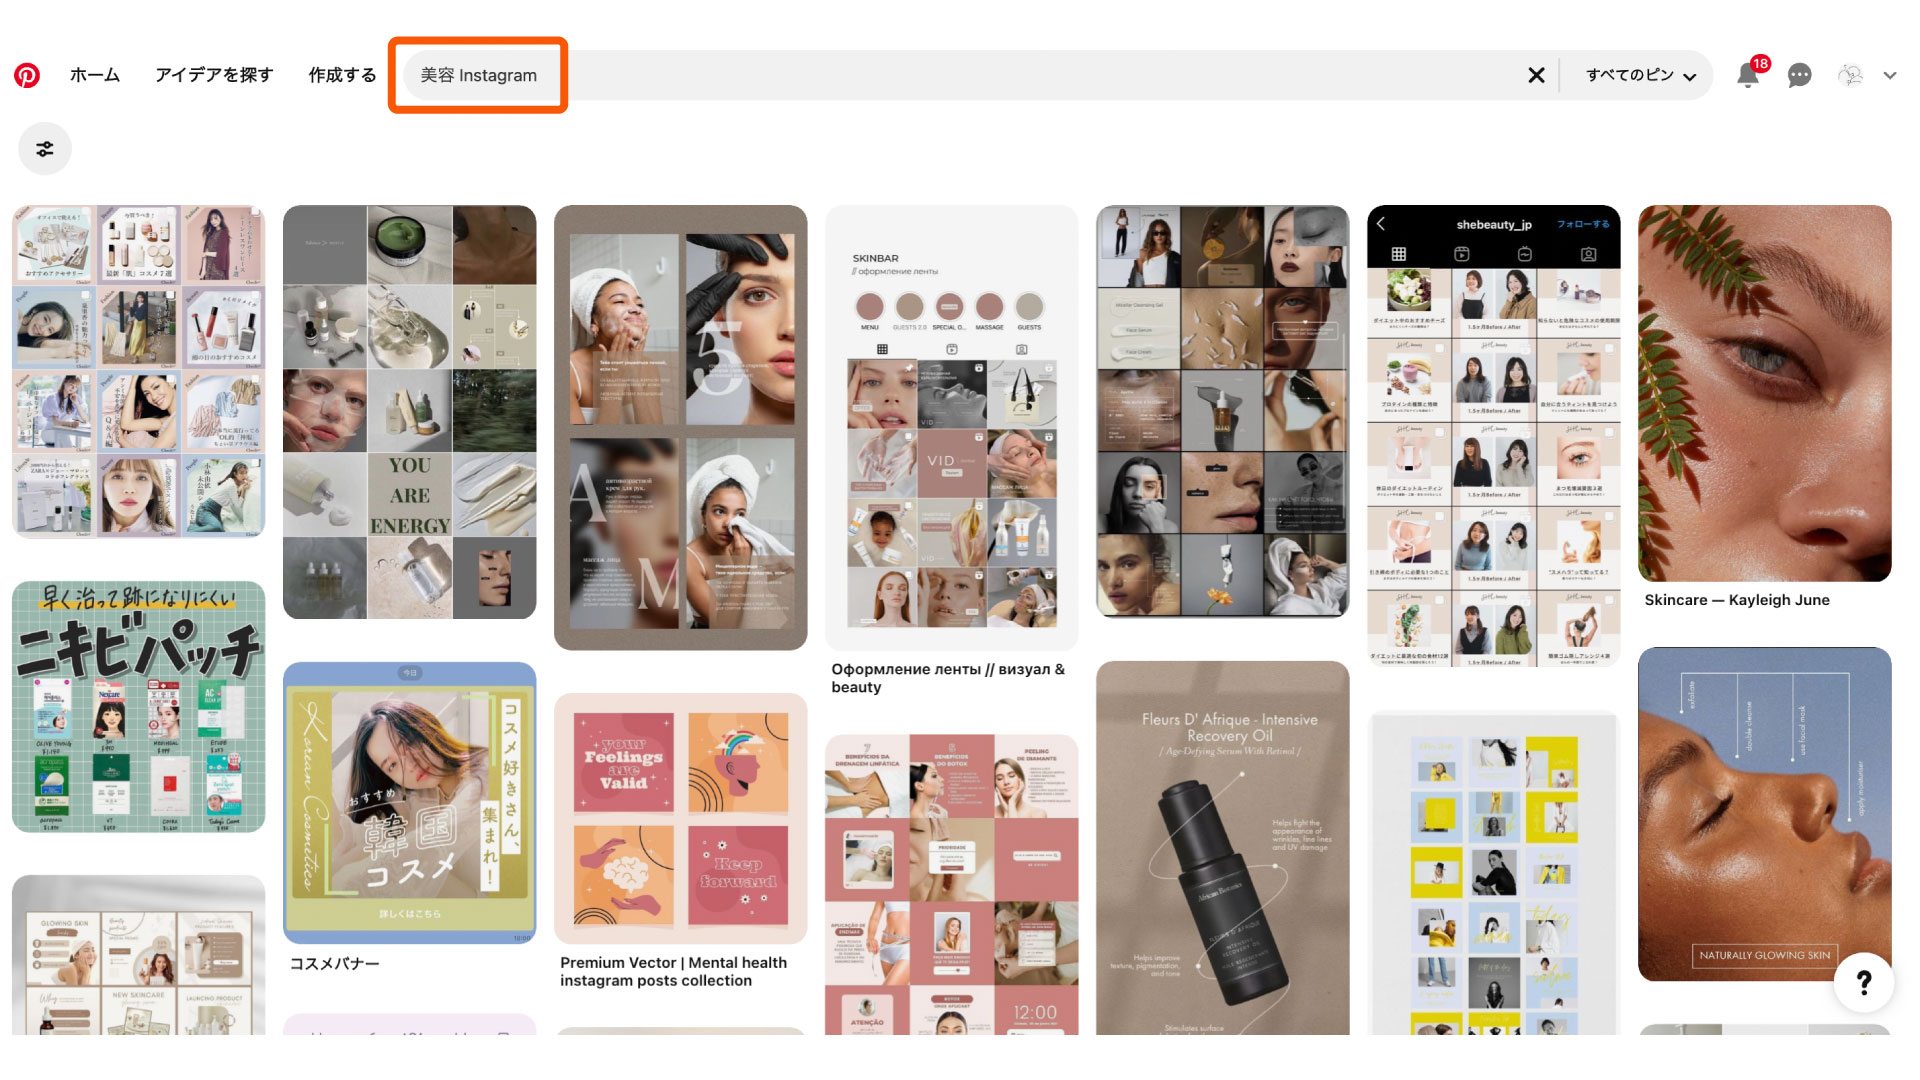Open the 作成する menu
Screen dimensions: 1920x1080
tap(342, 75)
